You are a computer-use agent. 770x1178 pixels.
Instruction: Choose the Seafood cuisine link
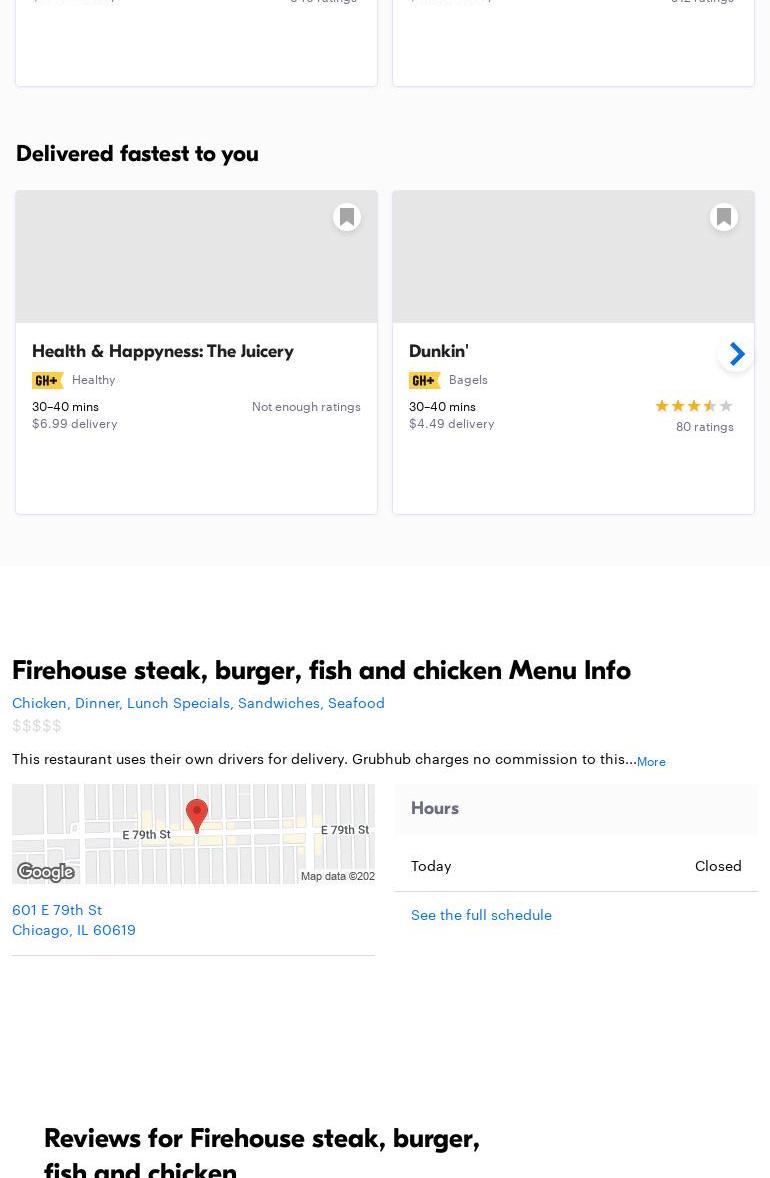[356, 702]
